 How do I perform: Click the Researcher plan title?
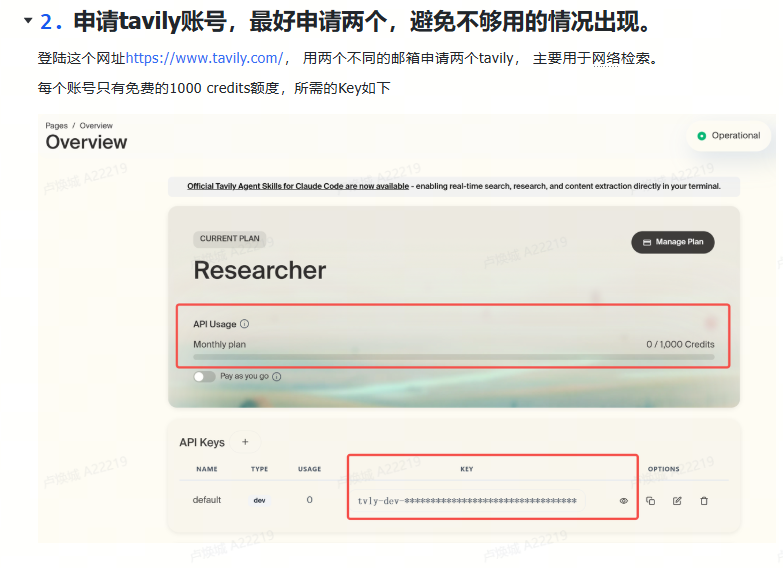pos(260,271)
